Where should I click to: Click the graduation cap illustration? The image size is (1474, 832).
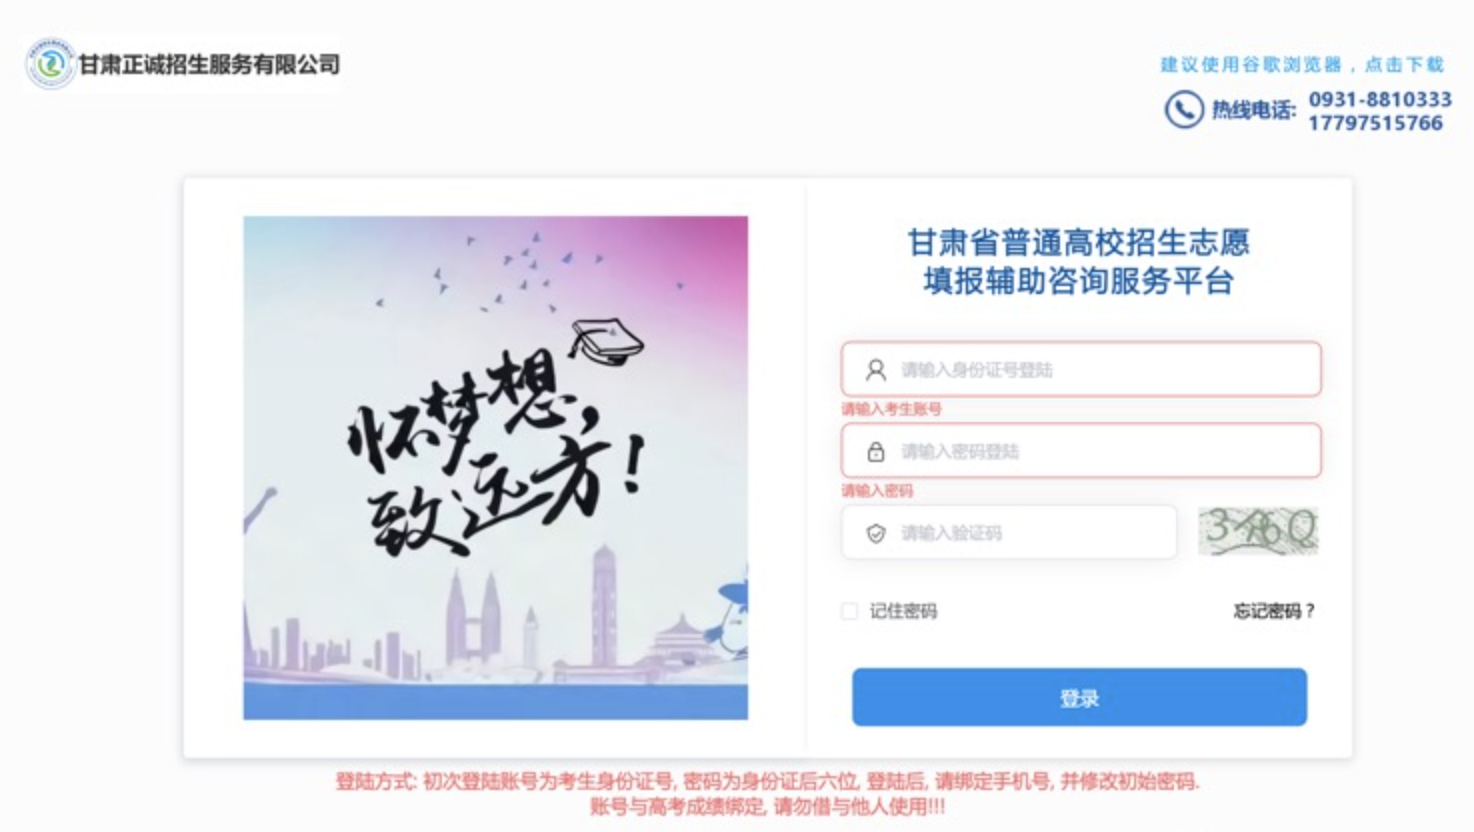point(606,341)
